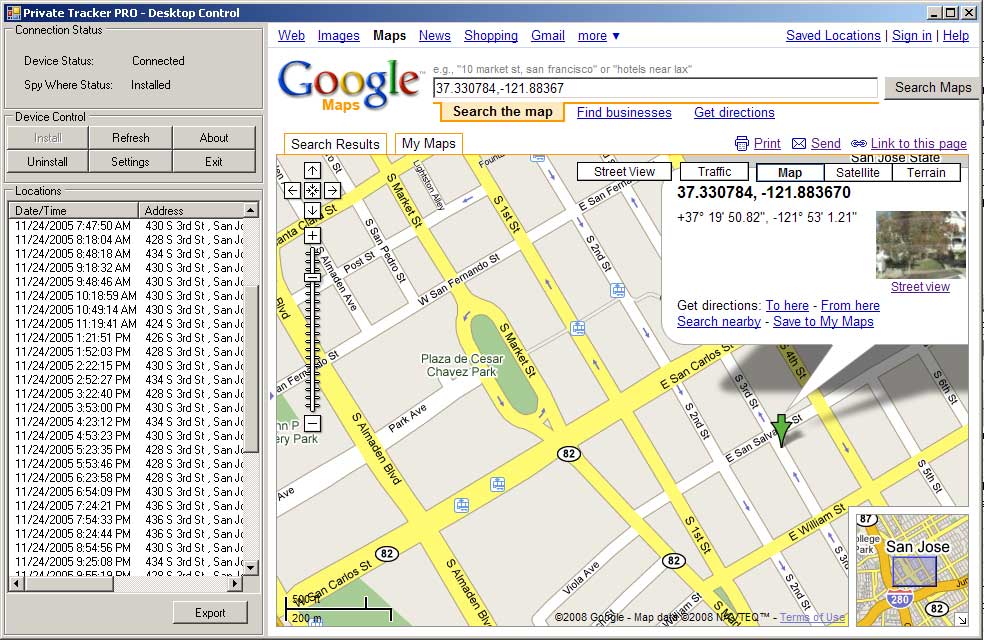Open the Search Results tab
Viewport: 984px width, 640px height.
point(335,144)
